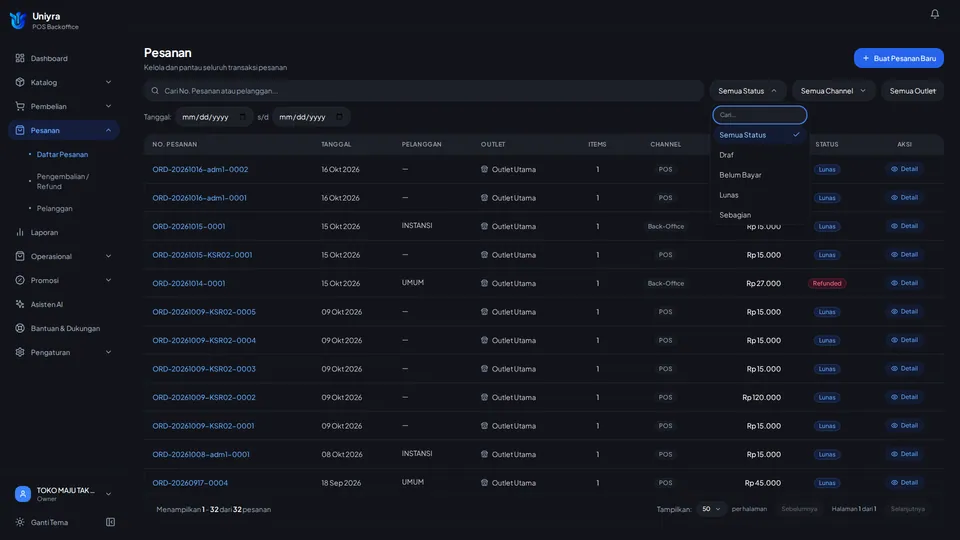Expand the Pembelian menu chevron
960x540 pixels.
pyautogui.click(x=108, y=106)
